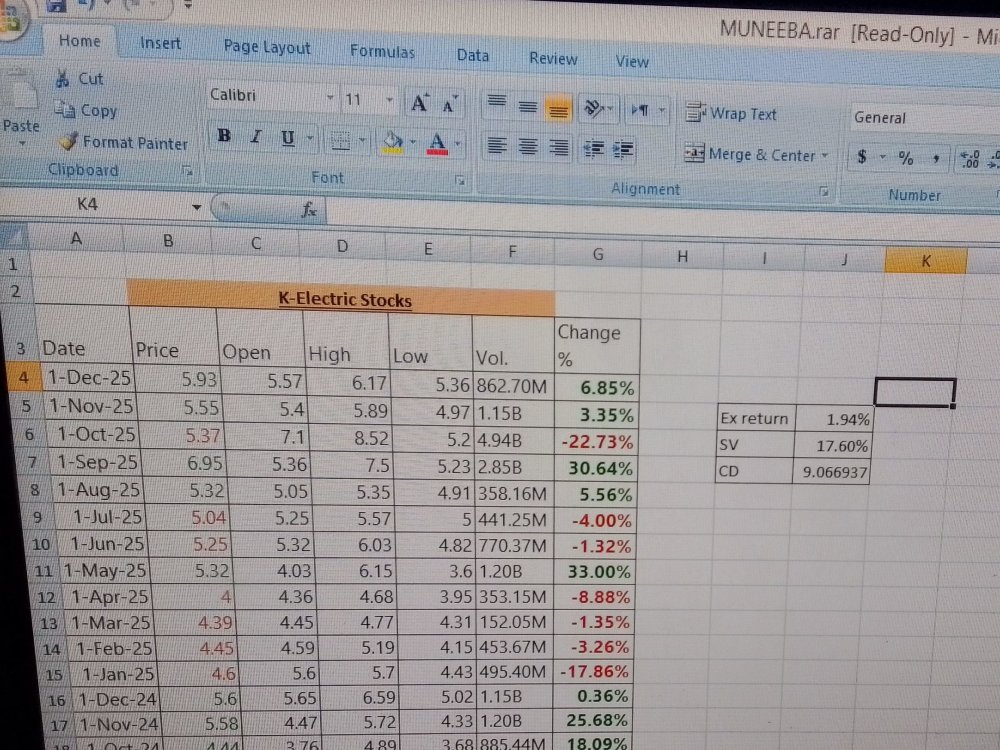Apply Percent Style
This screenshot has height=750, width=1000.
pos(906,158)
